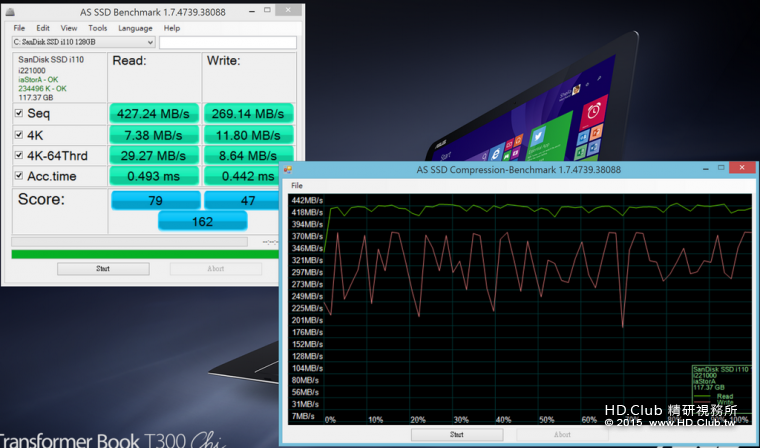Click the 117.37 GB capacity text
Viewport: 760px width, 448px height.
click(x=36, y=97)
